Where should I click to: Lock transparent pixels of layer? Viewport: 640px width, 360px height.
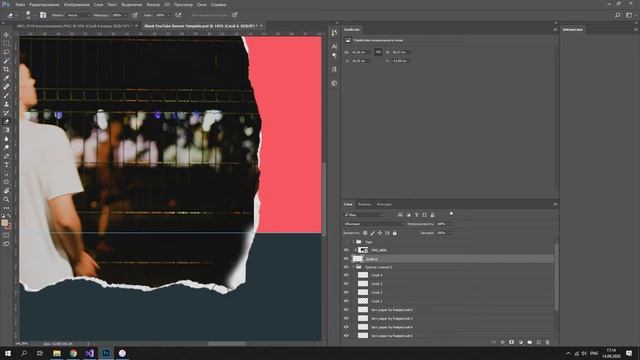click(x=365, y=233)
